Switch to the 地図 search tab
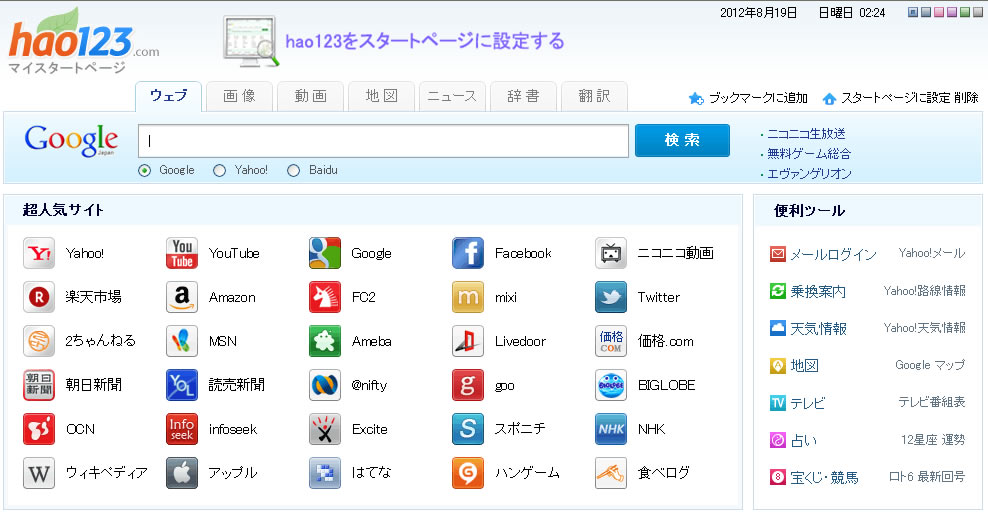 [381, 96]
